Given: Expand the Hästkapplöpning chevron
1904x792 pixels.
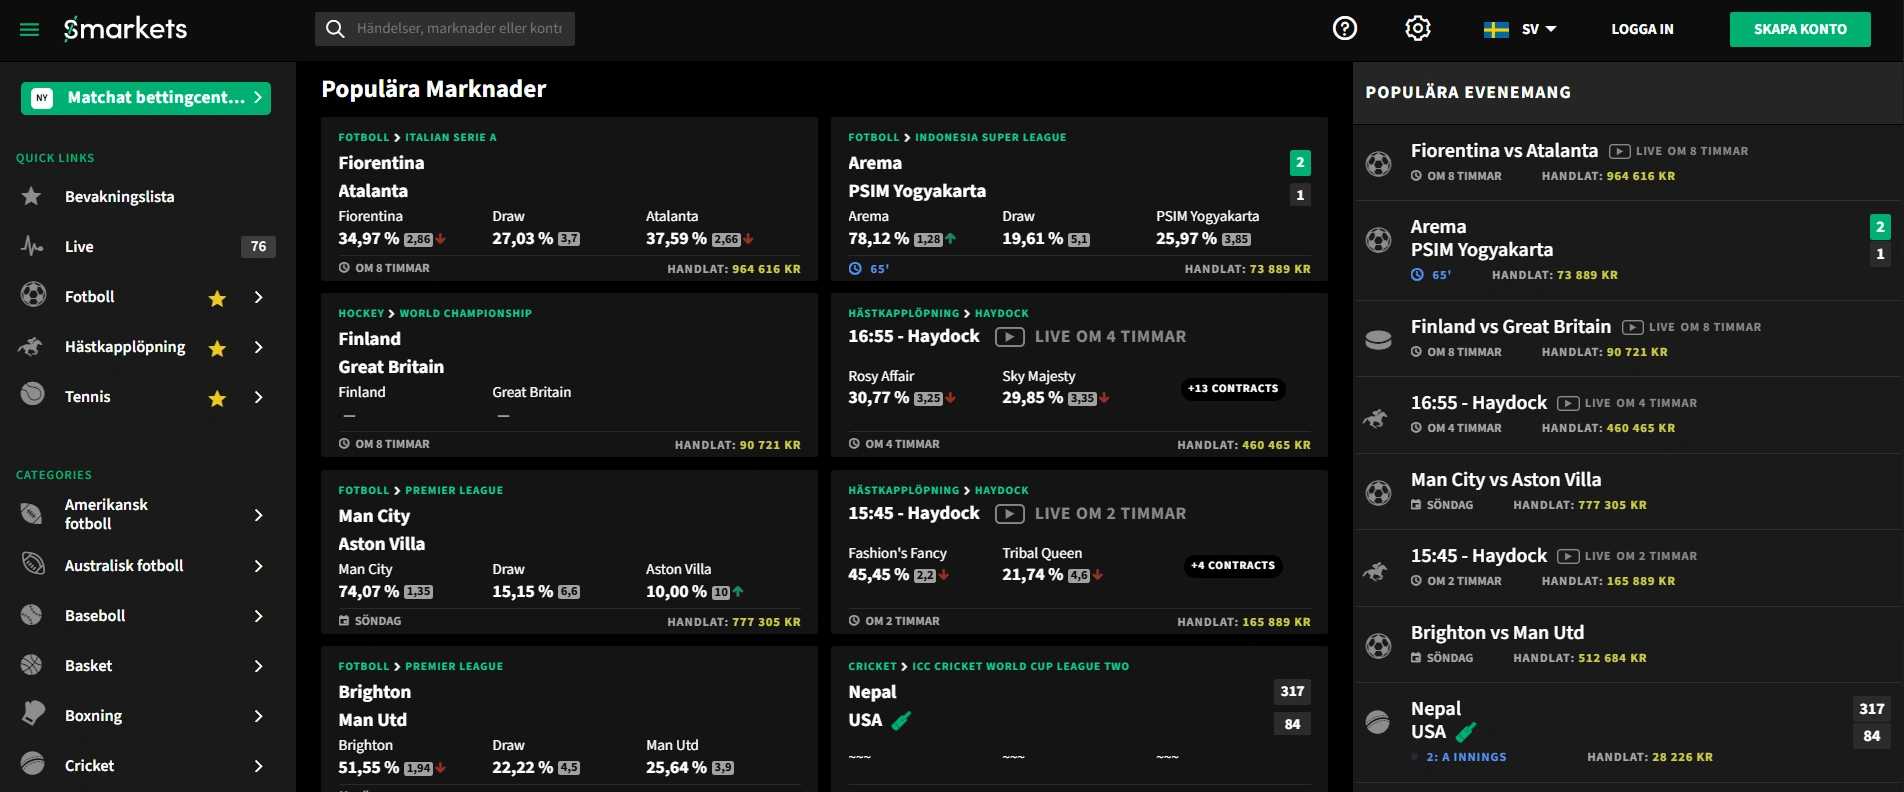Looking at the screenshot, I should pyautogui.click(x=258, y=347).
